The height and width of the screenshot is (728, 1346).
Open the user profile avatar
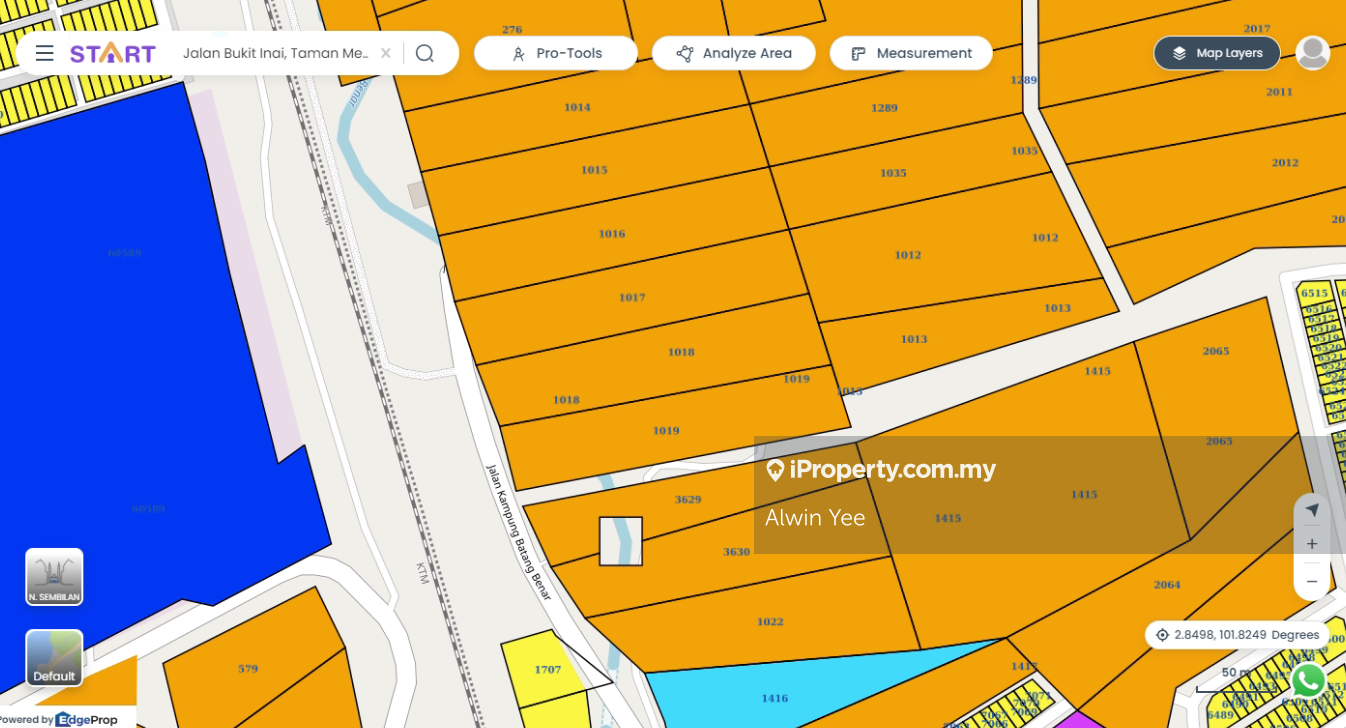point(1312,53)
